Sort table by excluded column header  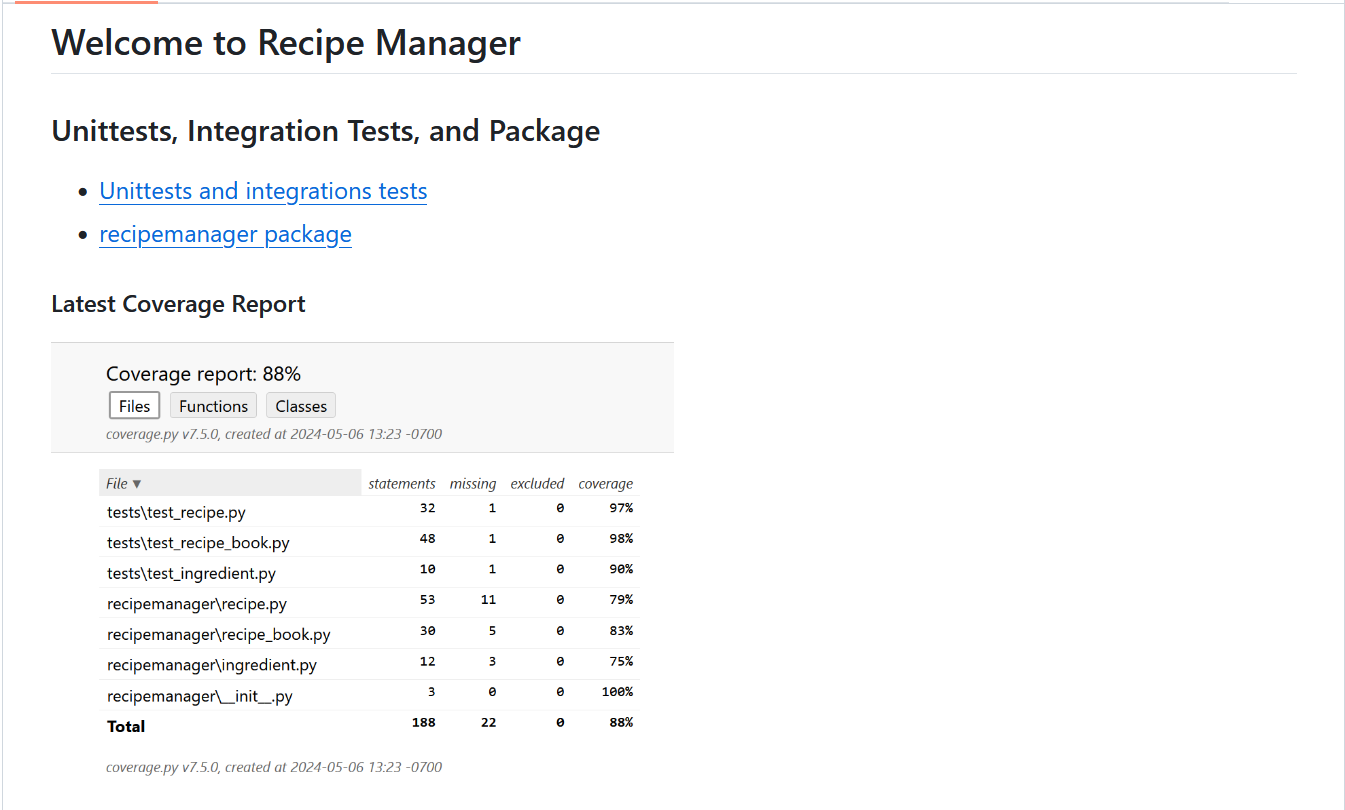[x=537, y=484]
